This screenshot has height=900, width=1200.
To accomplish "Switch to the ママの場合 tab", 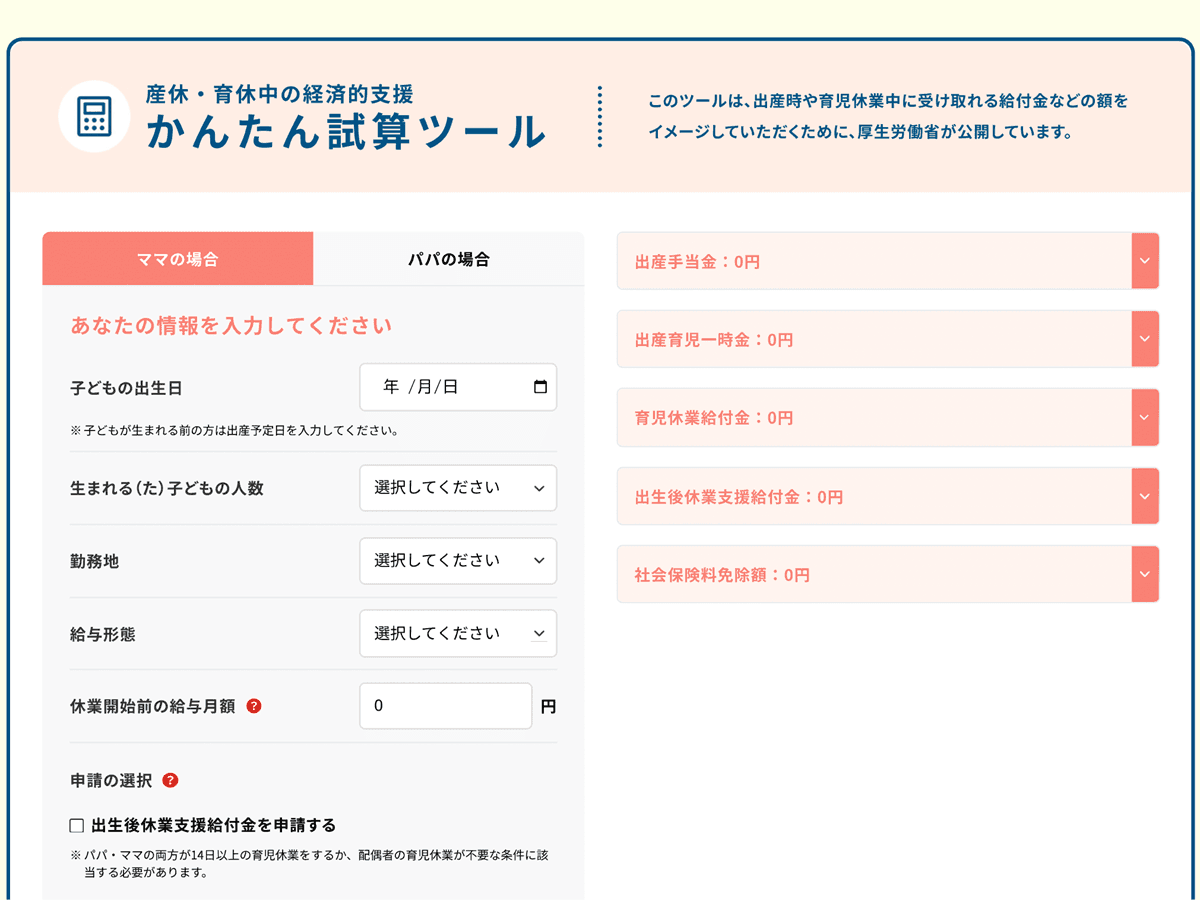I will click(177, 259).
